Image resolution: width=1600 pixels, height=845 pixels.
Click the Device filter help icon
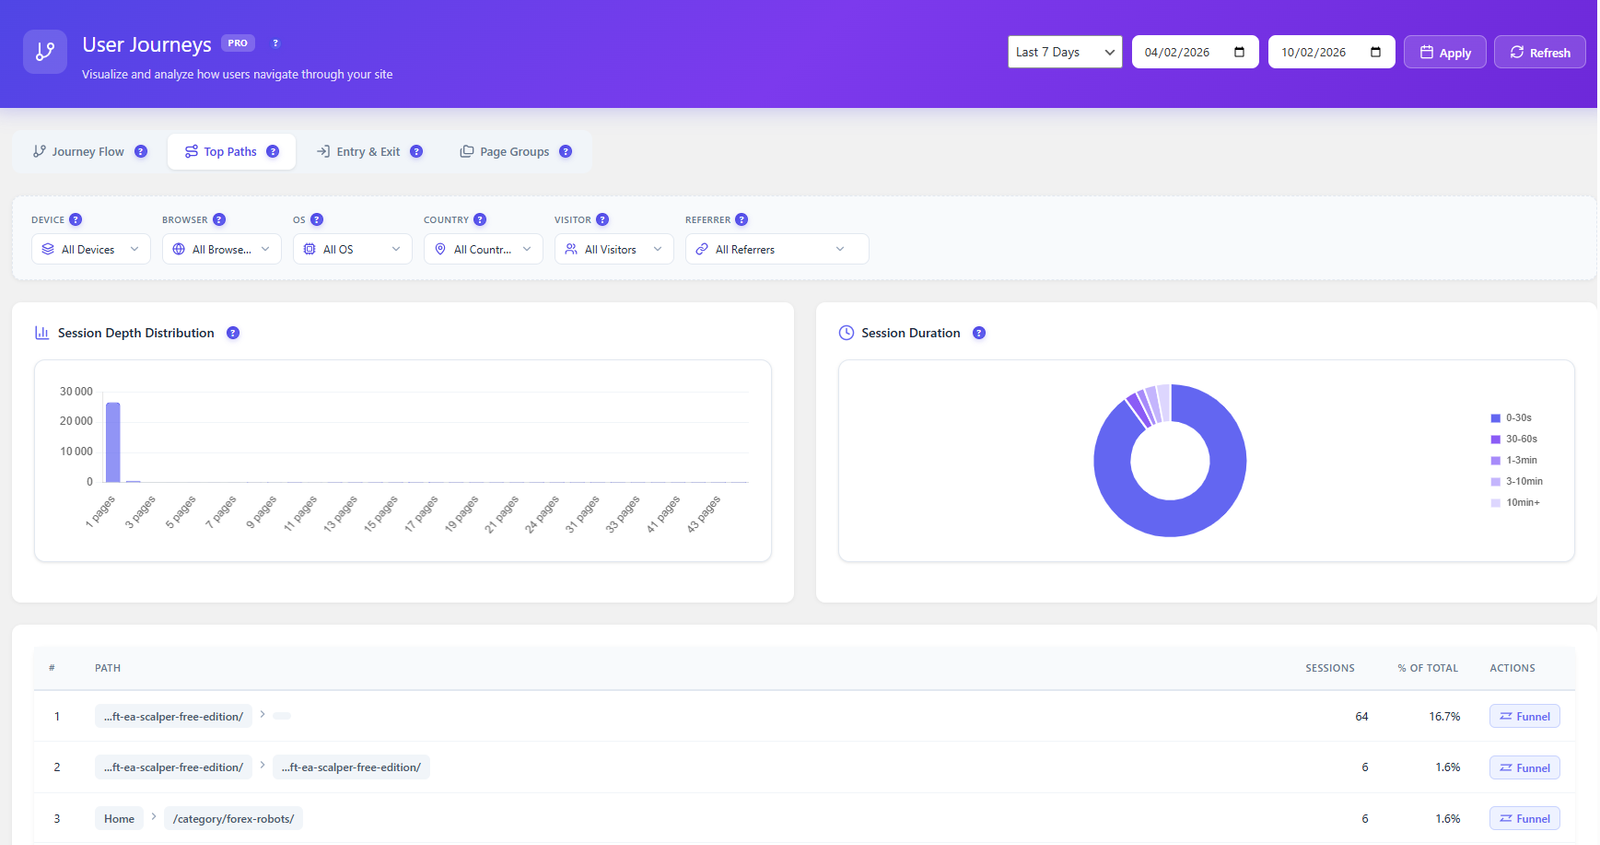click(x=76, y=220)
